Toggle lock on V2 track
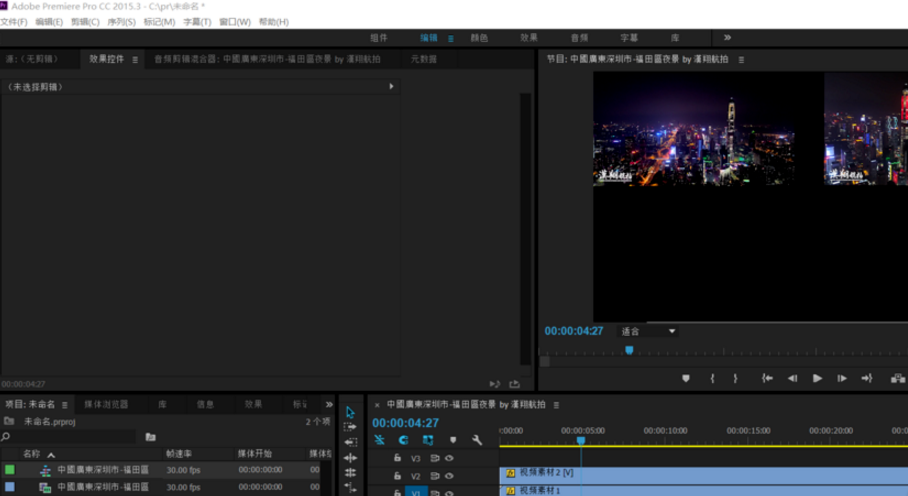Image resolution: width=908 pixels, height=496 pixels. [x=397, y=476]
